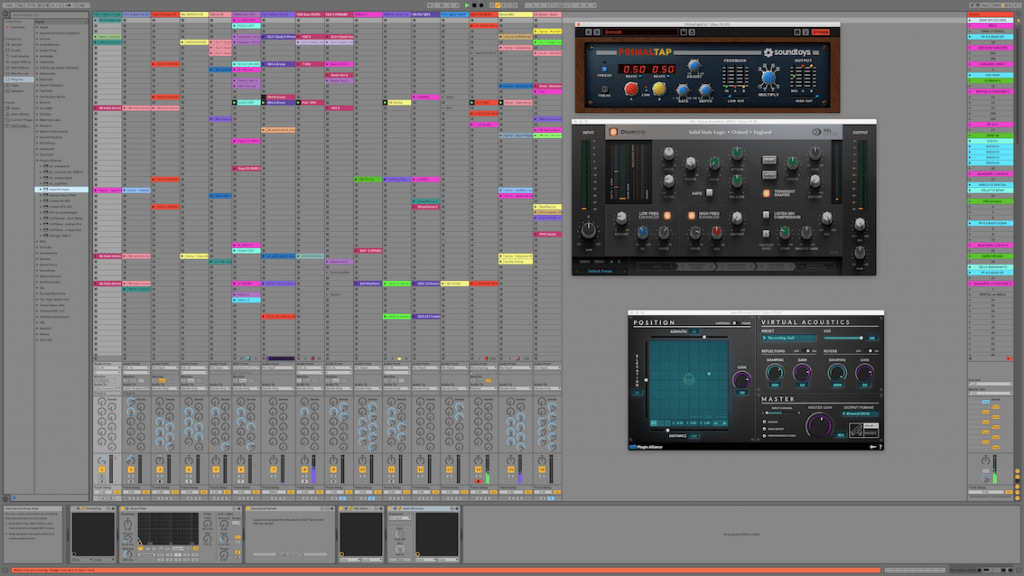Click the red A time knob in PrimalTap
Viewport: 1024px width, 576px height.
[630, 89]
